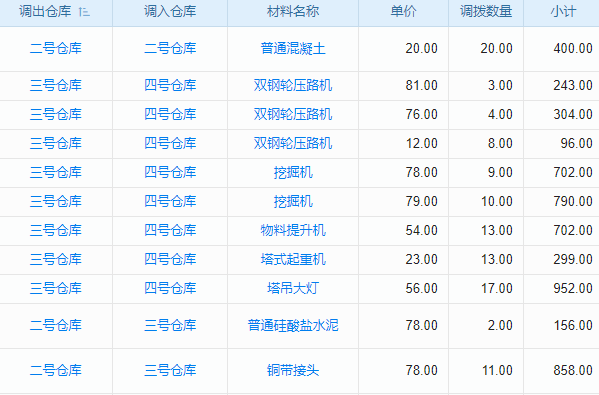
Task: Select the 2.00 quantity cell
Action: (500, 325)
